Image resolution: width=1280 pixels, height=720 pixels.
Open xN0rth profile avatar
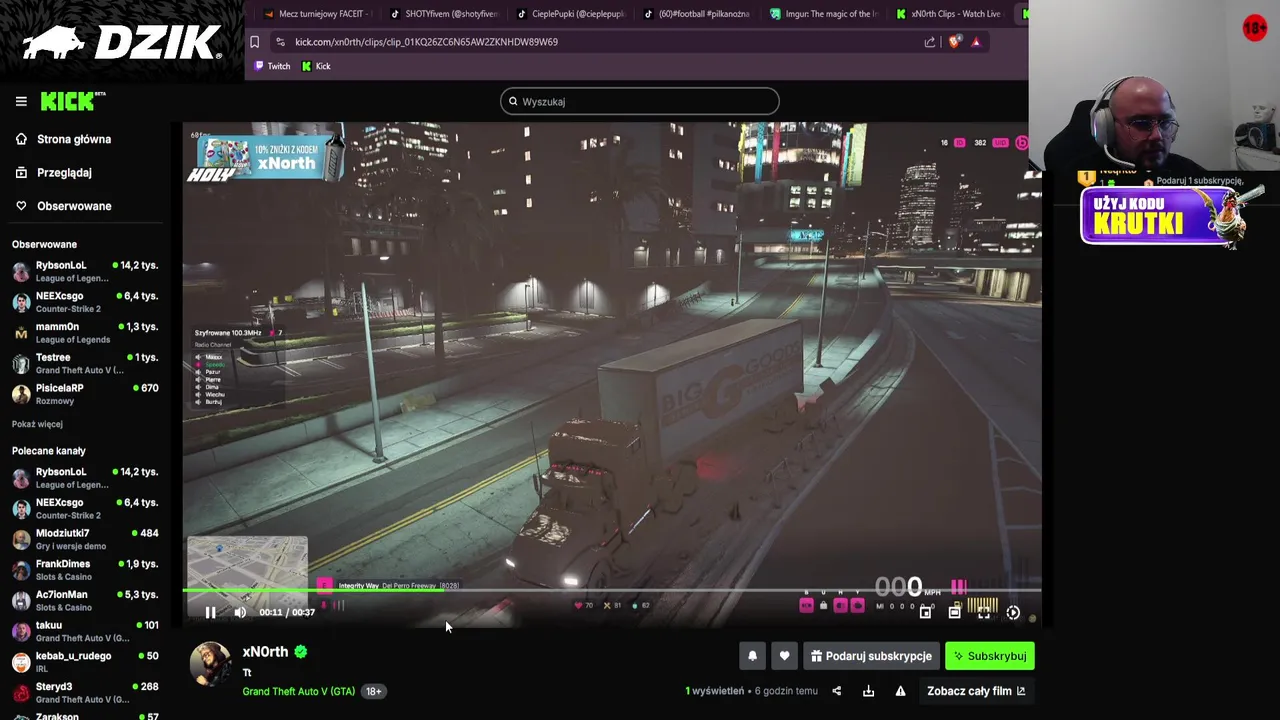[210, 665]
